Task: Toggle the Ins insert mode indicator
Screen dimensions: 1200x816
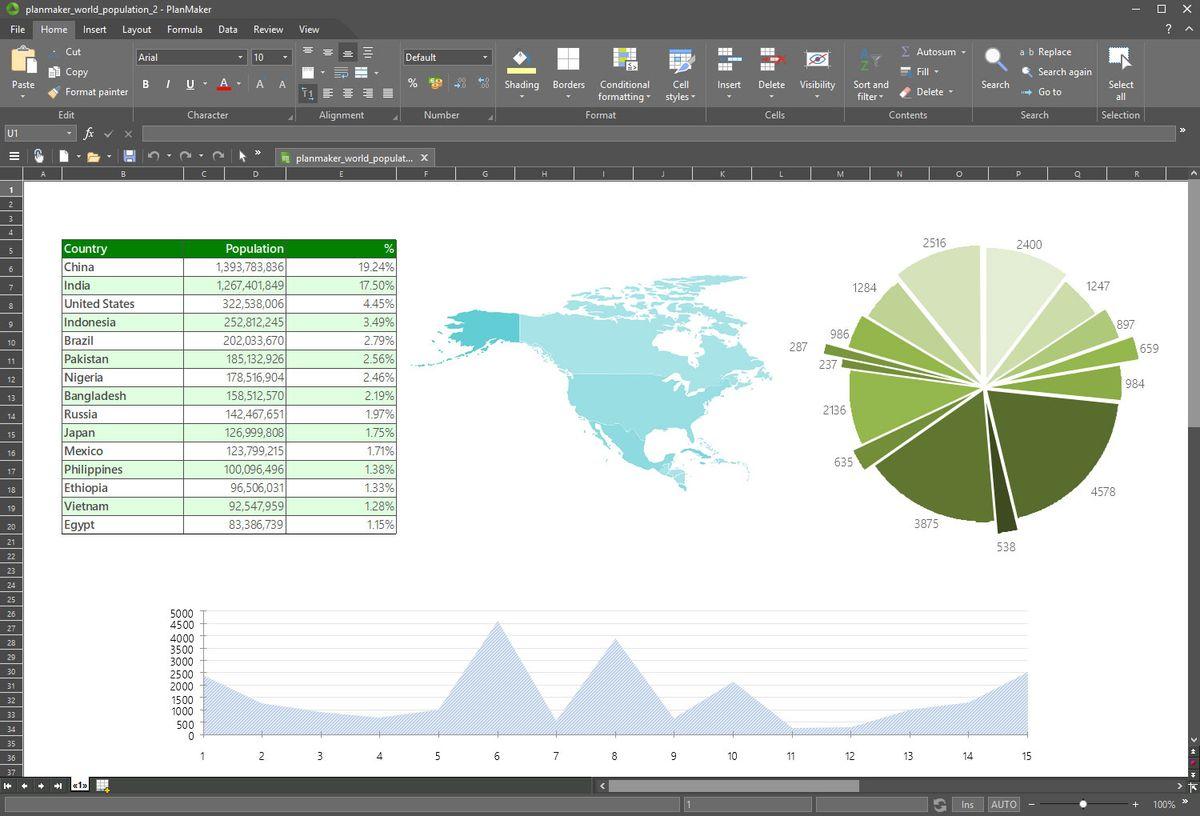Action: (967, 804)
